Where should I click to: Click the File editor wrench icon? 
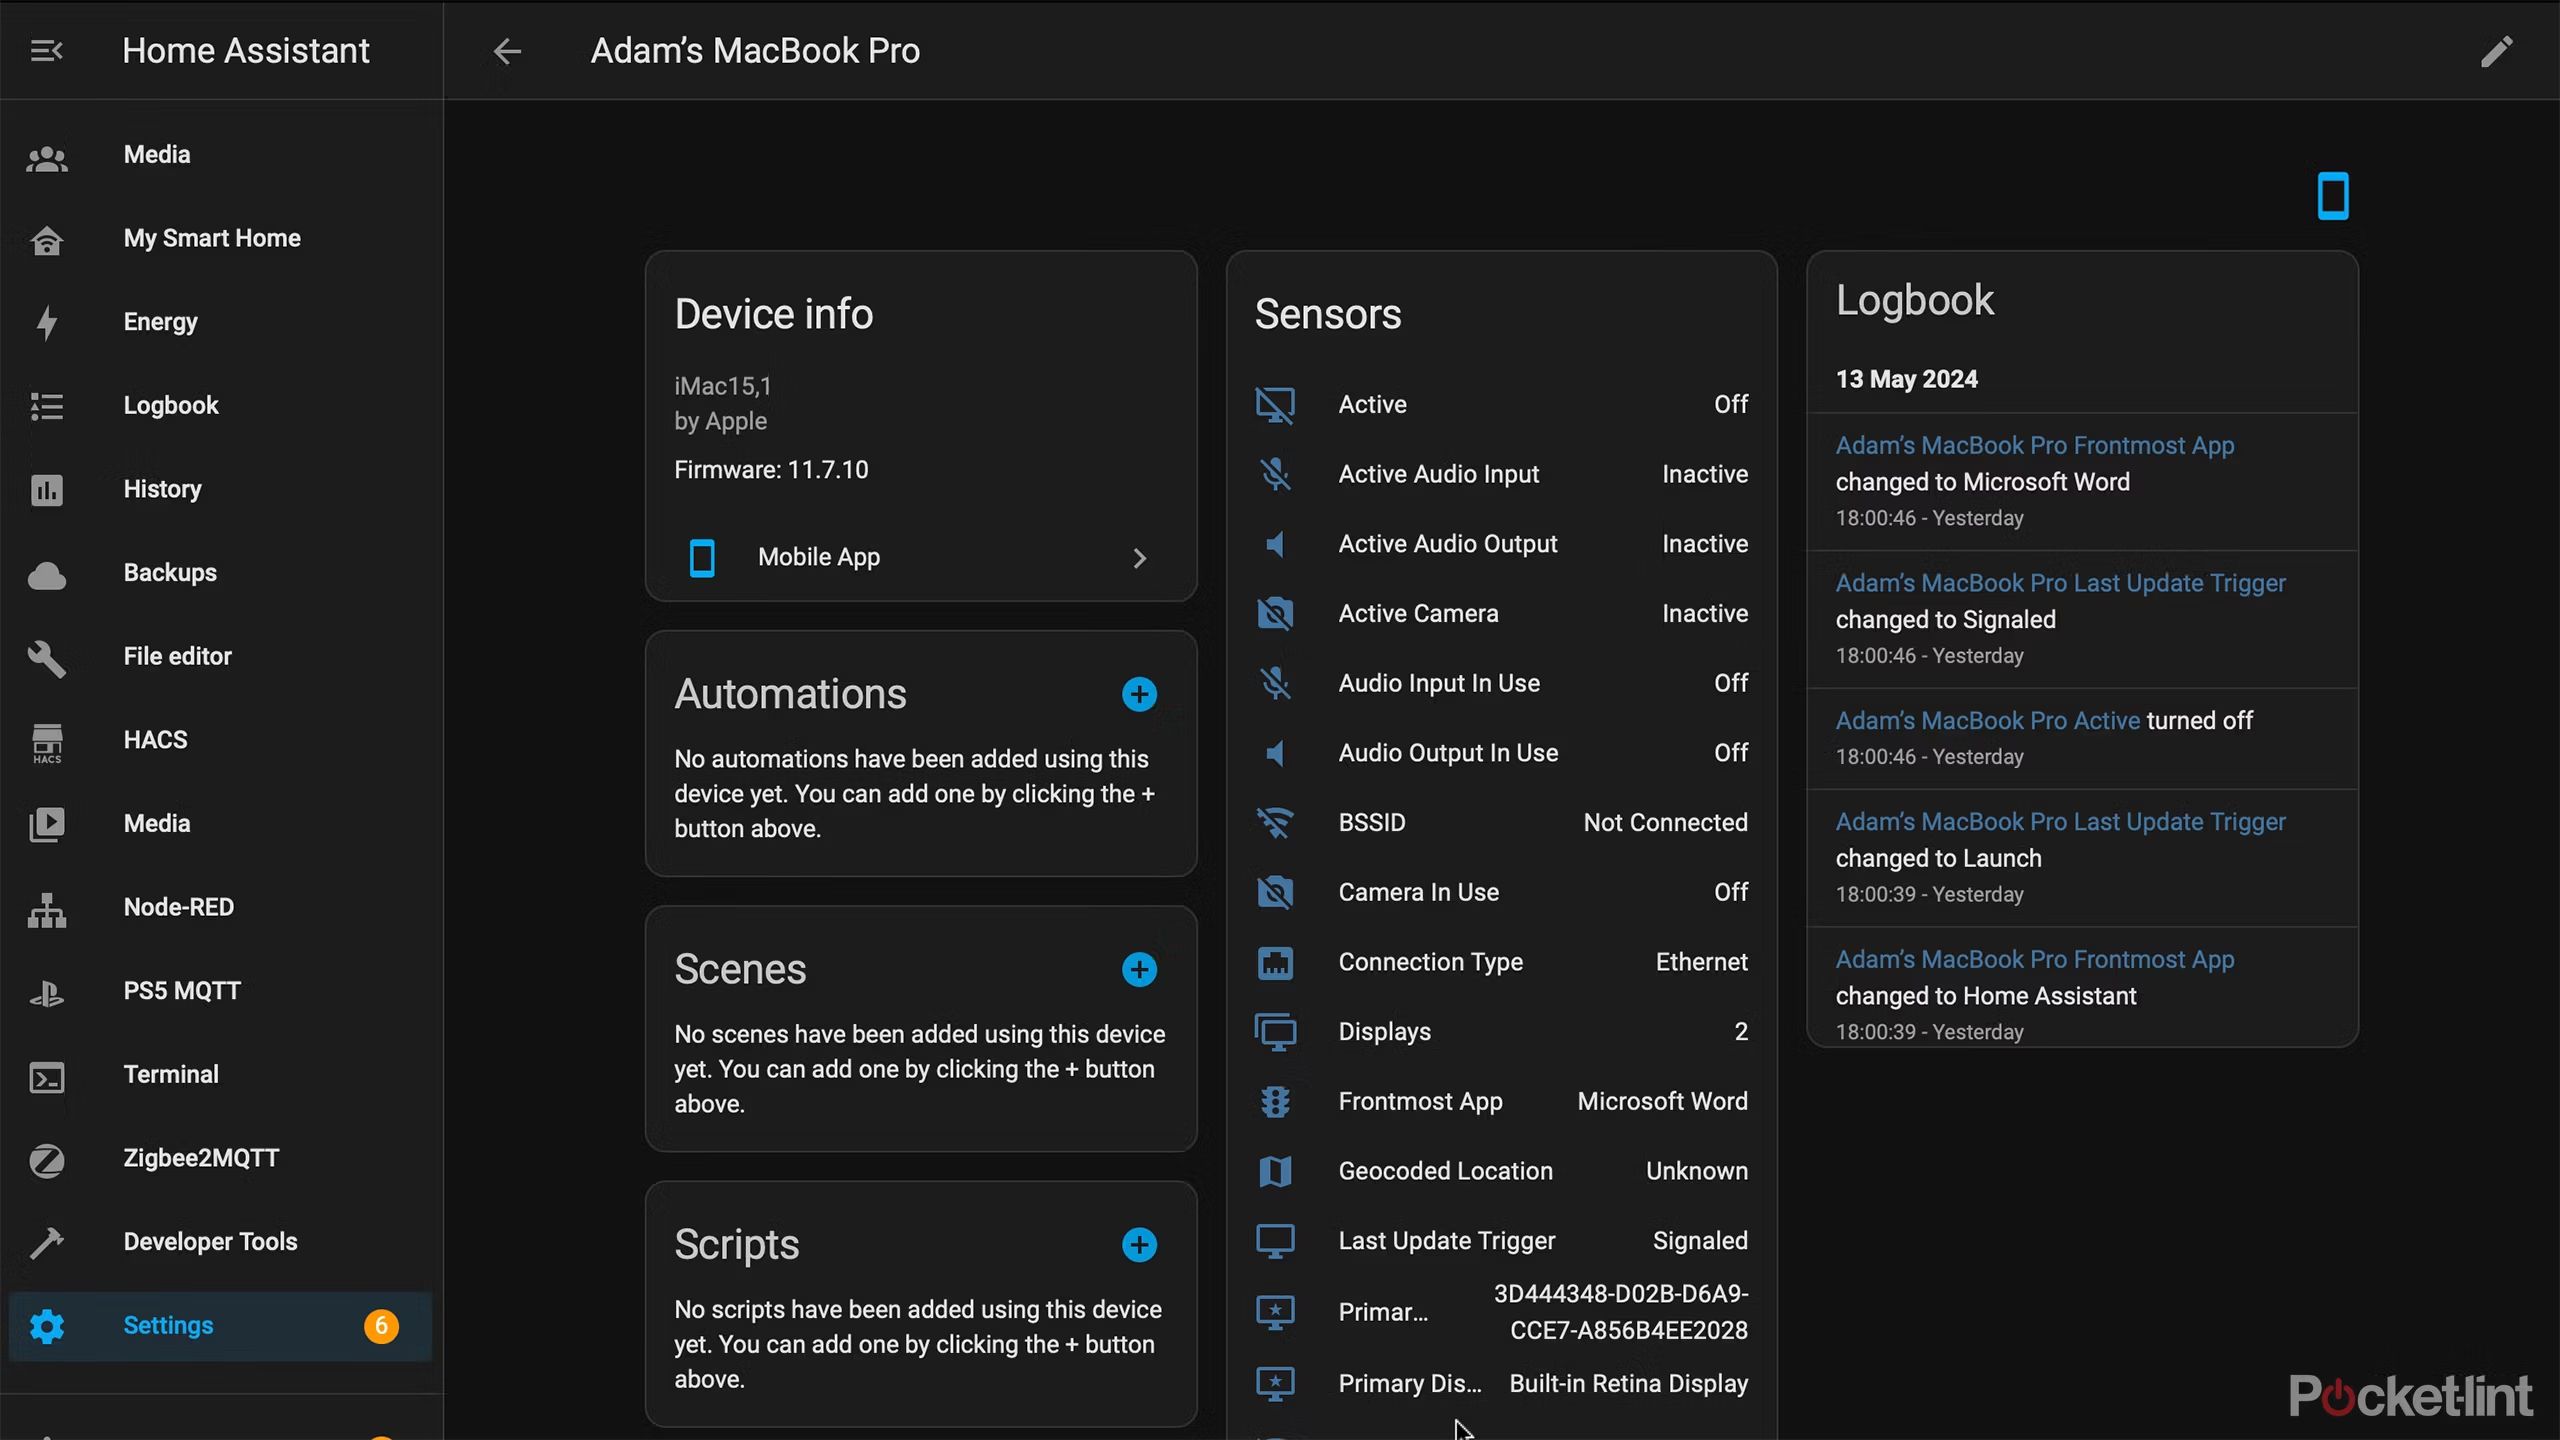pyautogui.click(x=47, y=658)
